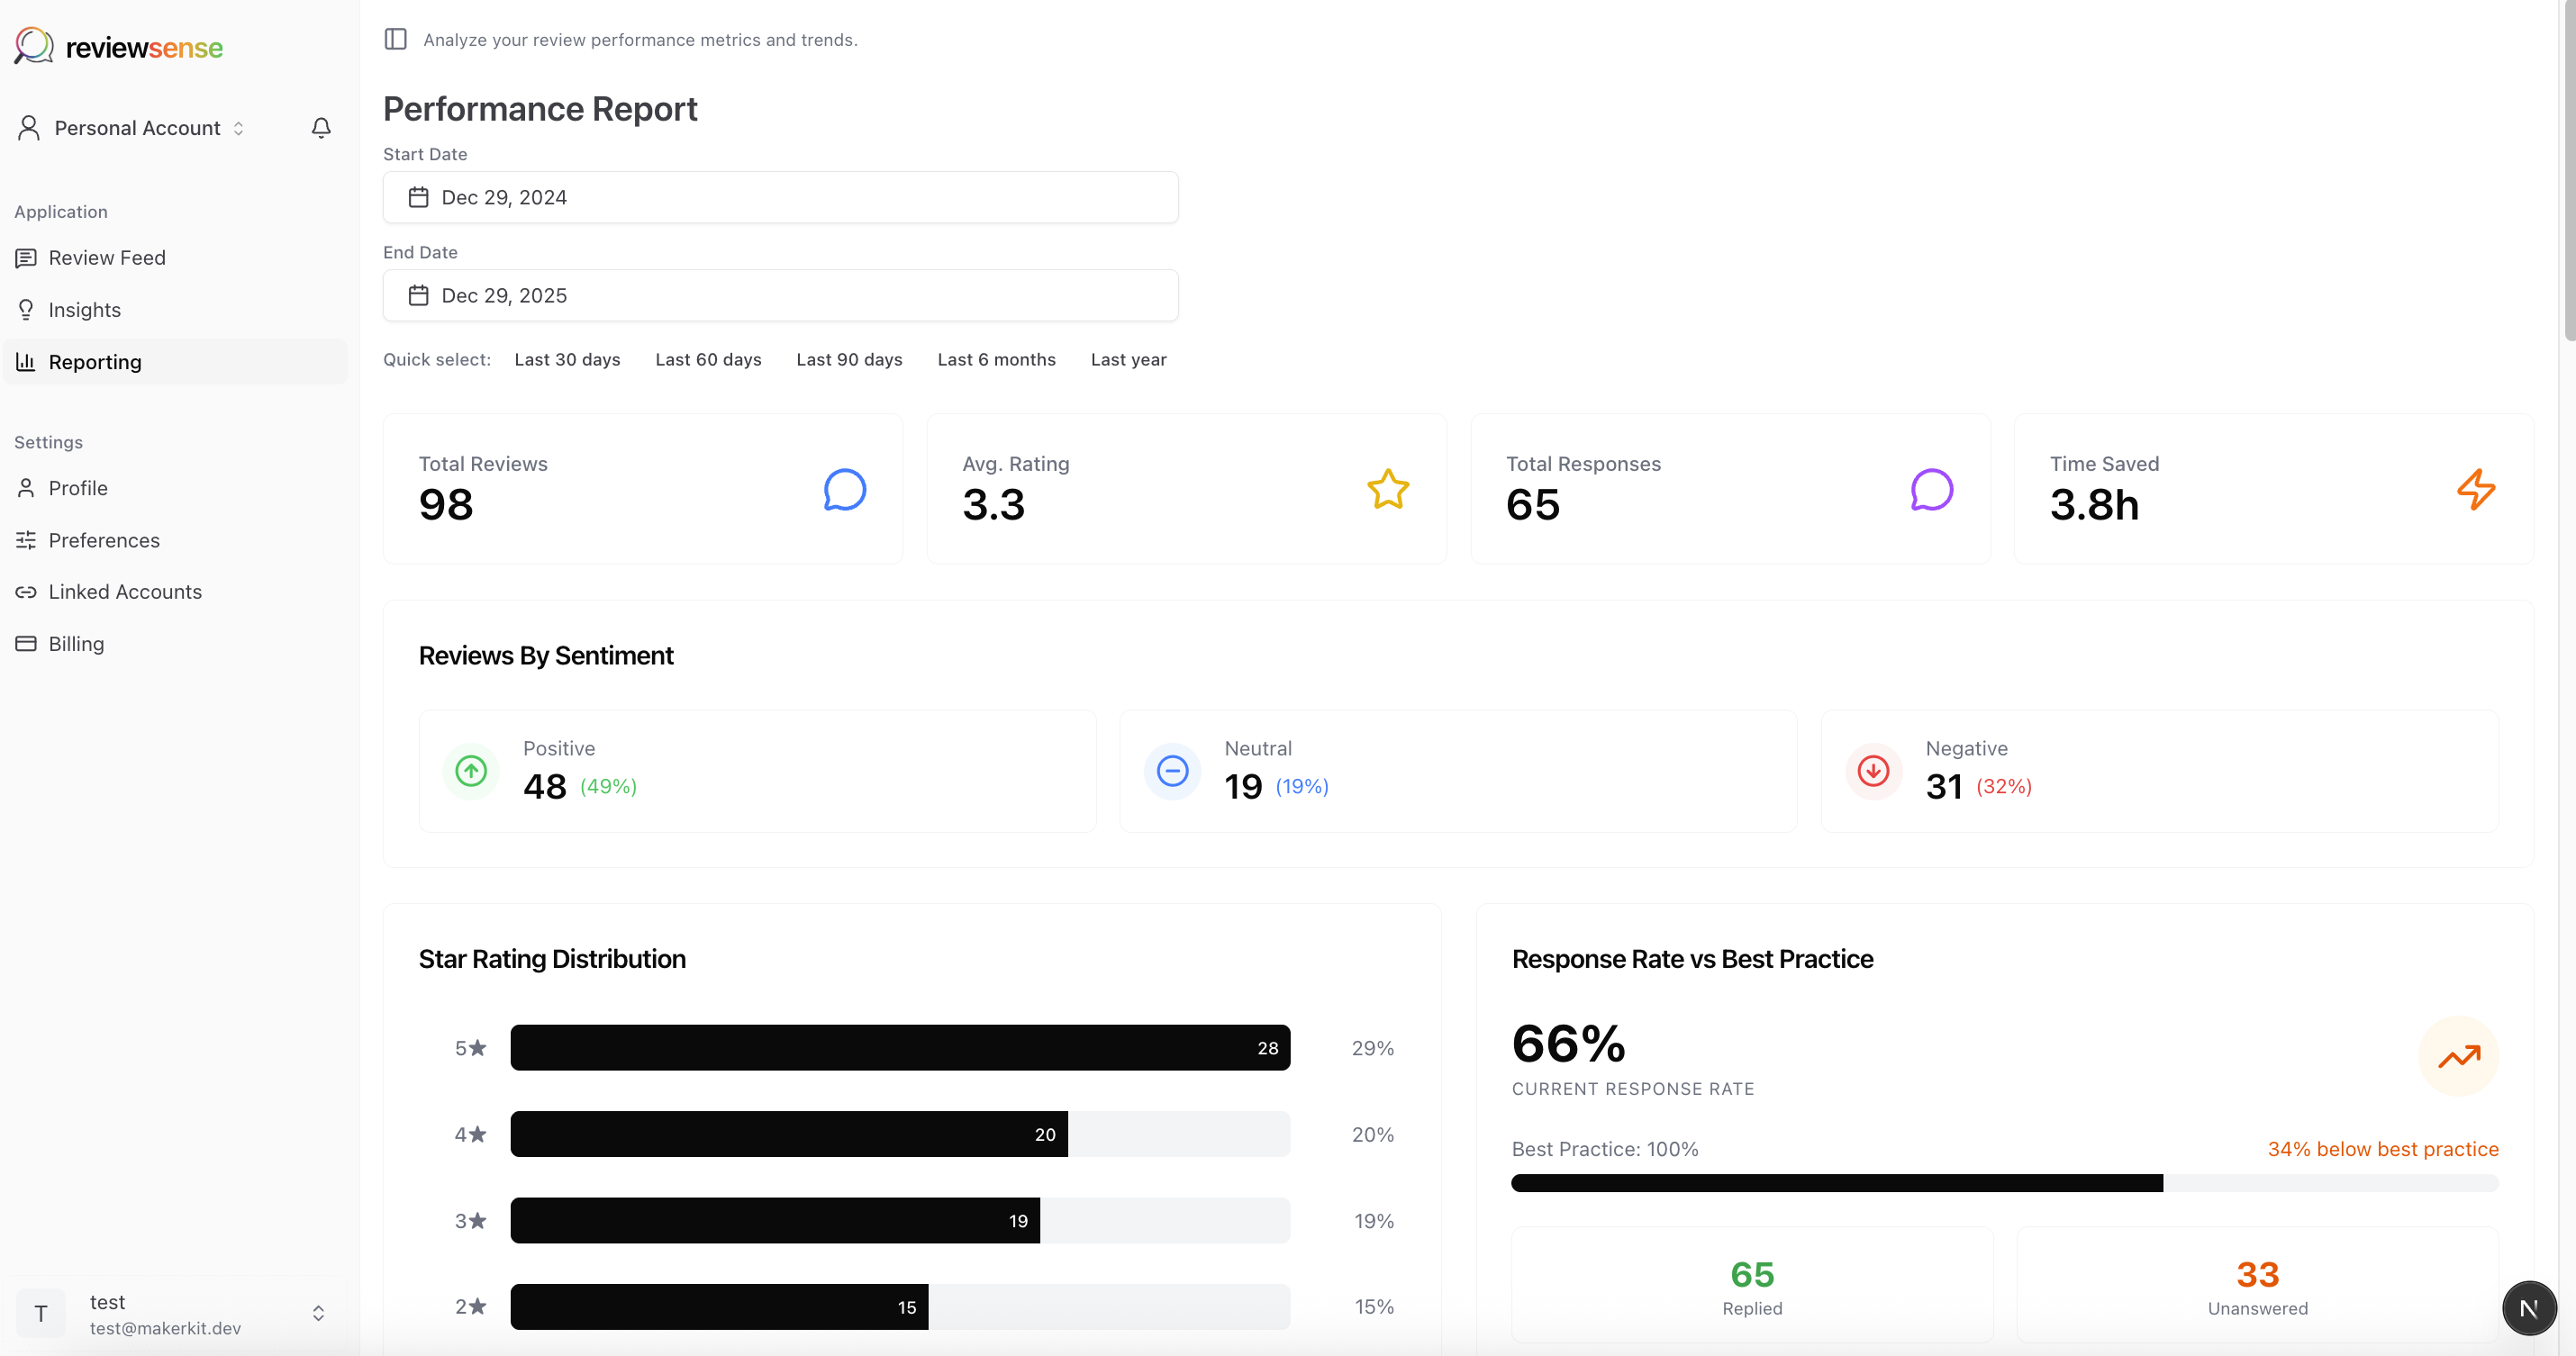This screenshot has height=1356, width=2576.
Task: Collapse the sidebar using the panel icon
Action: [x=395, y=39]
